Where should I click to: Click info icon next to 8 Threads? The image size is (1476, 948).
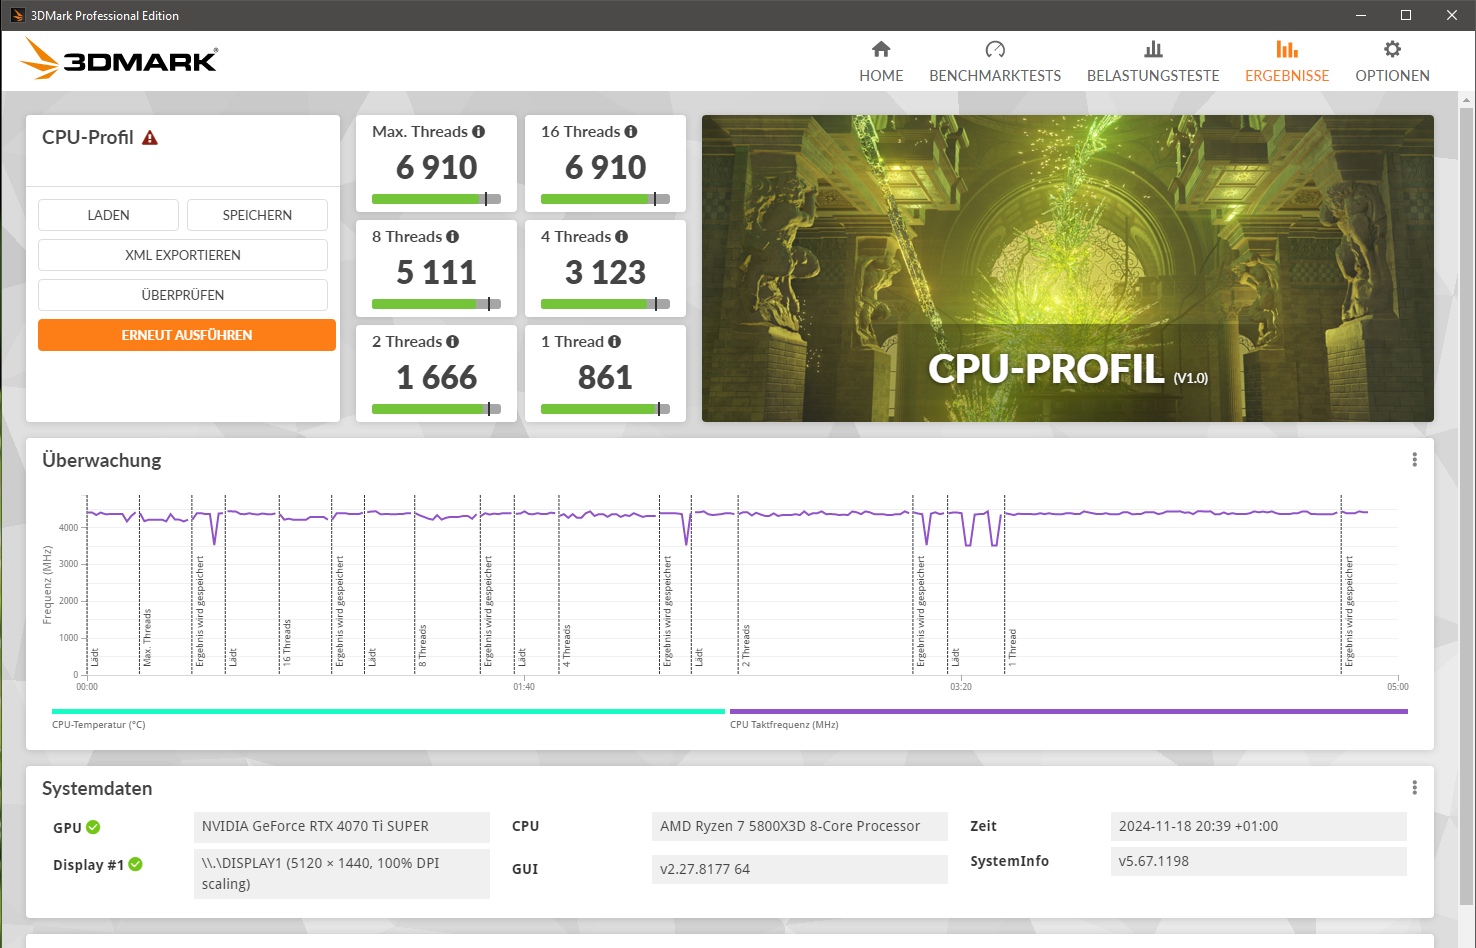[453, 237]
